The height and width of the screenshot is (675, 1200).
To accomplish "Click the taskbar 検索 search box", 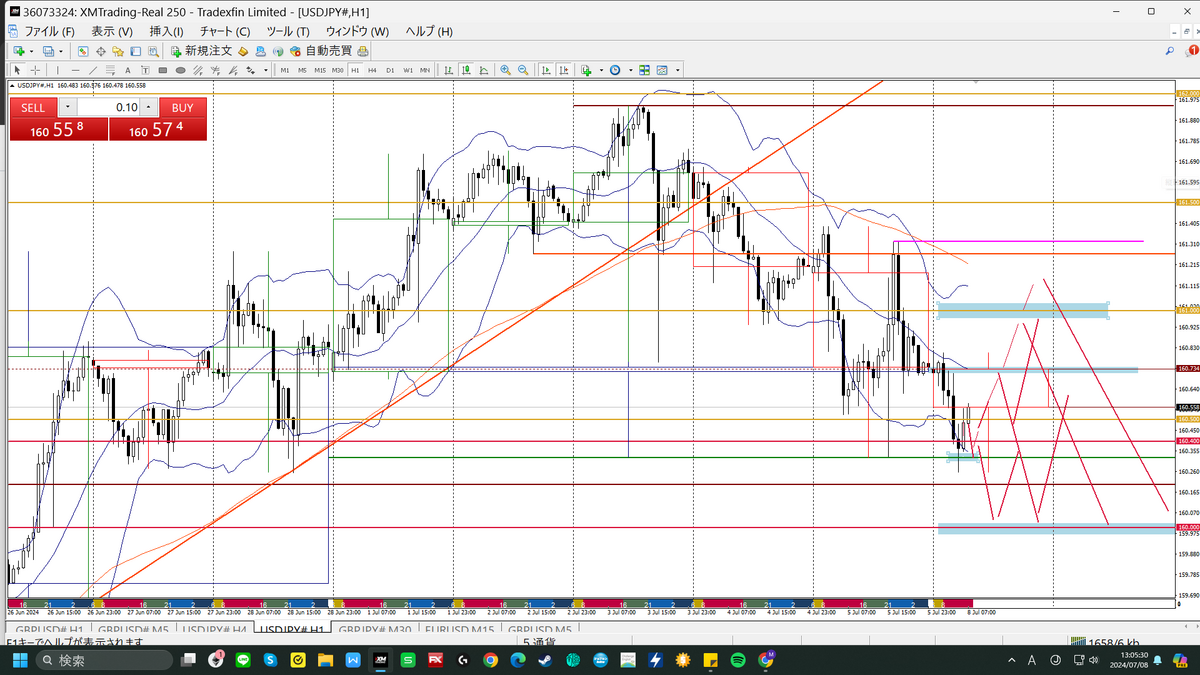I will pos(106,660).
